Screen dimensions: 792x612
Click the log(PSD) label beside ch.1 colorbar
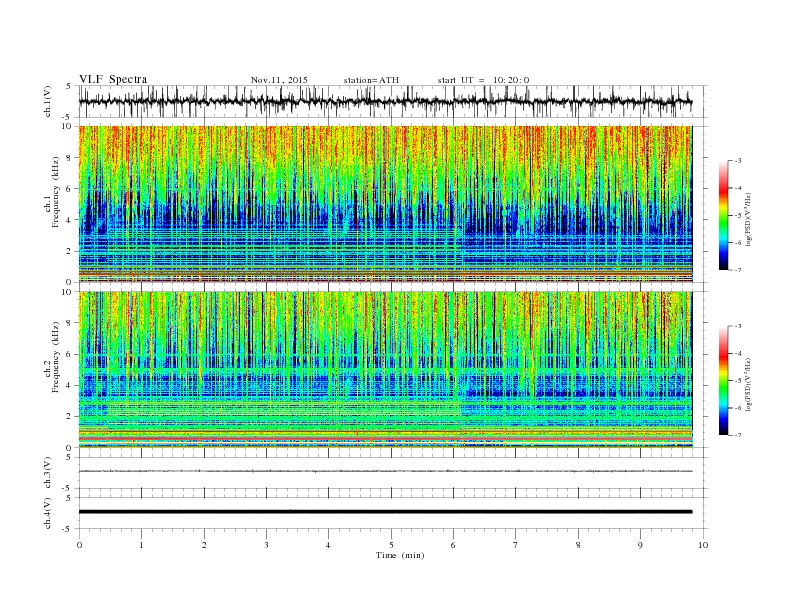tap(748, 220)
